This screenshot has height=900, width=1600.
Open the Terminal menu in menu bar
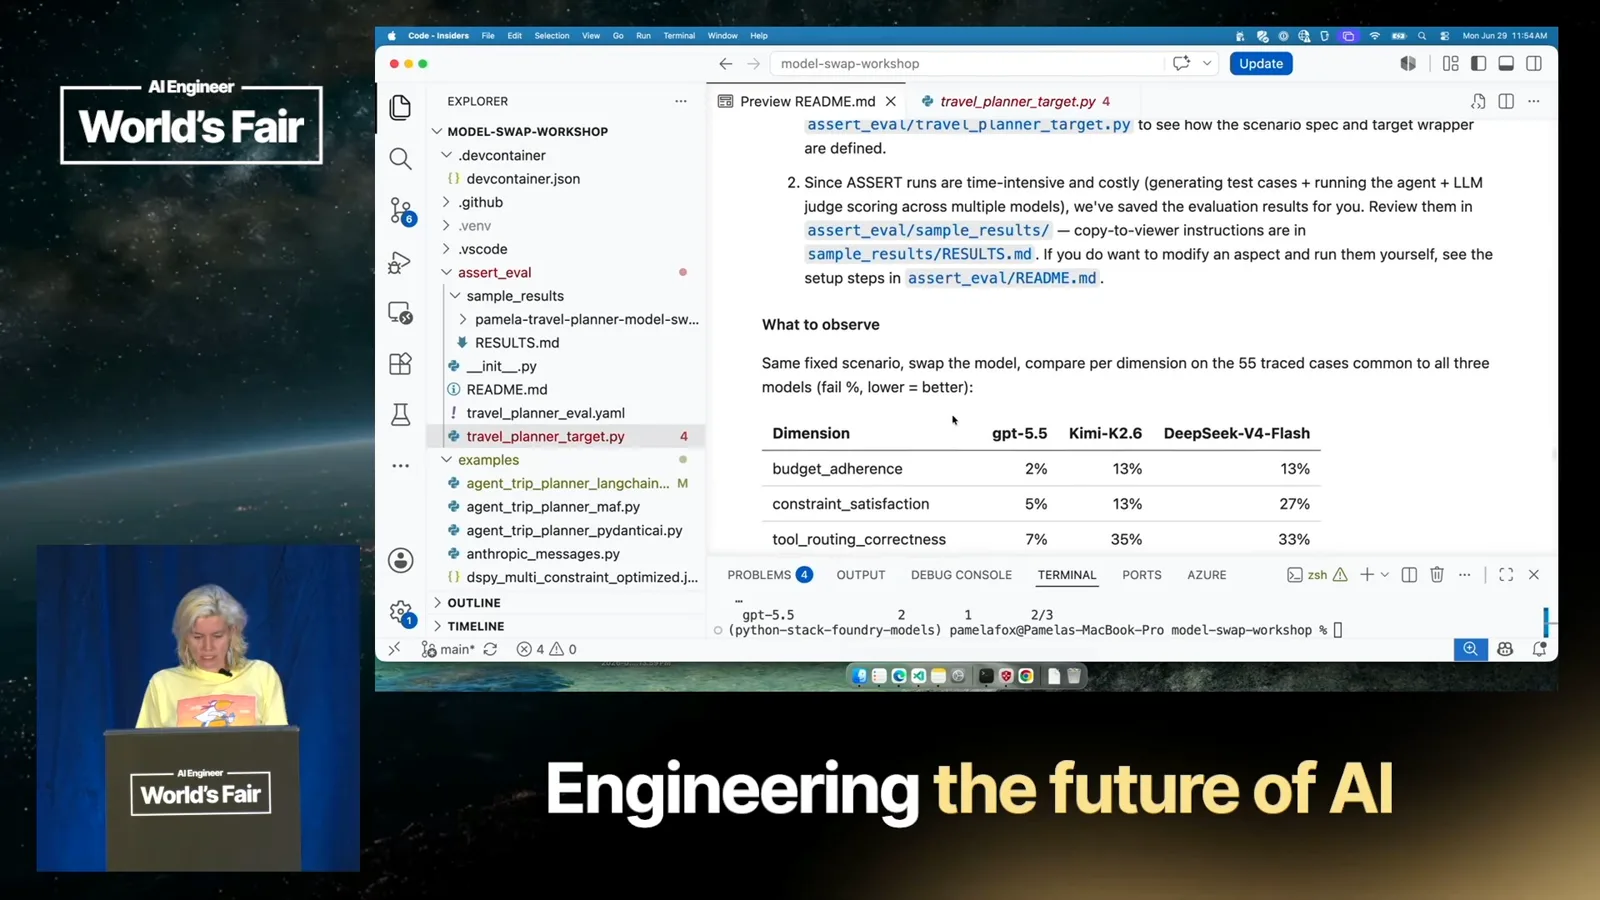tap(679, 36)
